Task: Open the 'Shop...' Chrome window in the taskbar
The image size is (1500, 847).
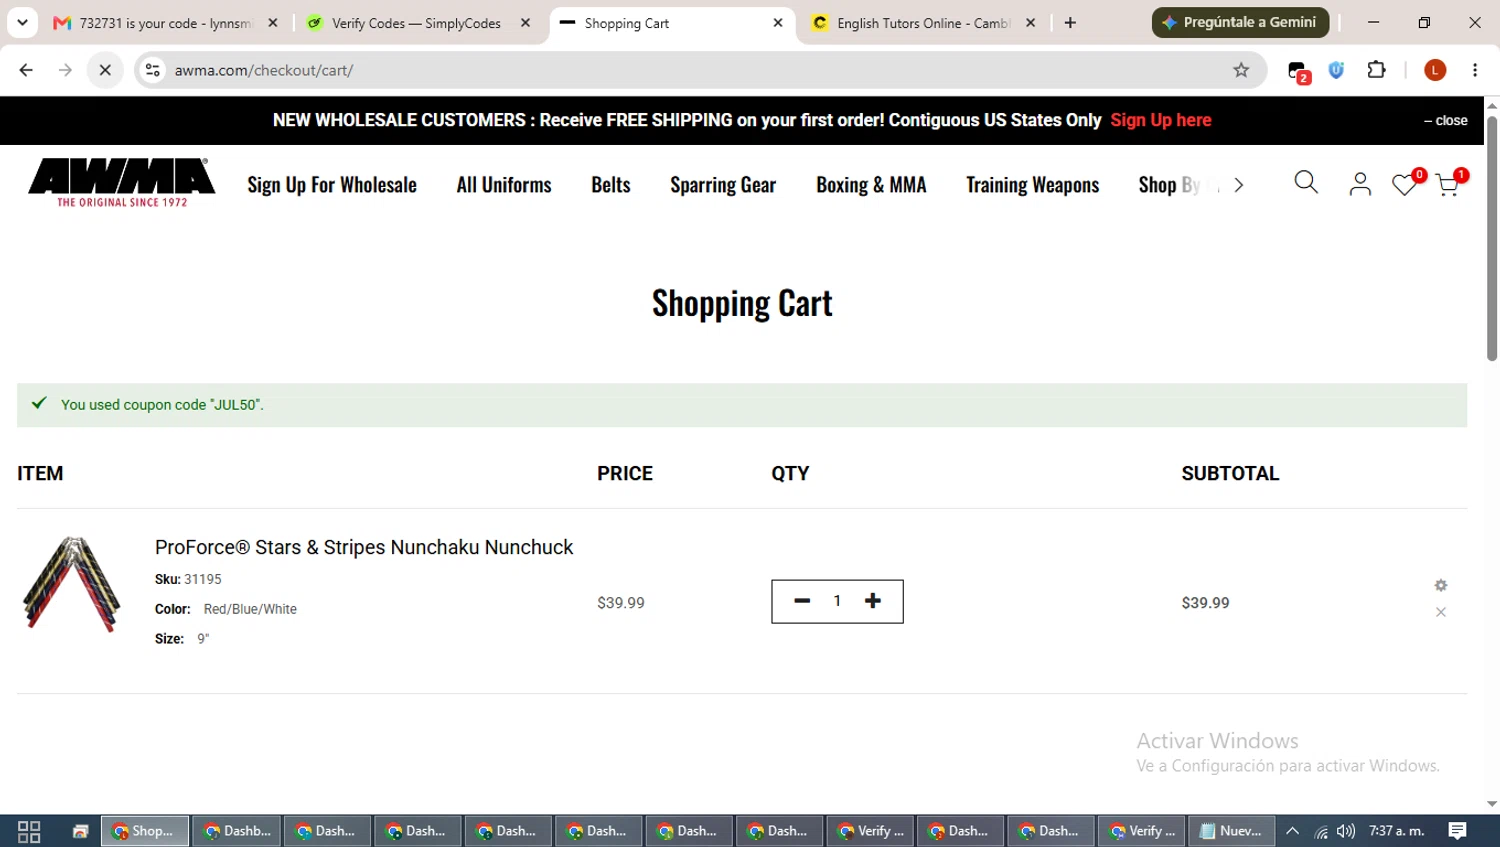Action: (x=145, y=831)
